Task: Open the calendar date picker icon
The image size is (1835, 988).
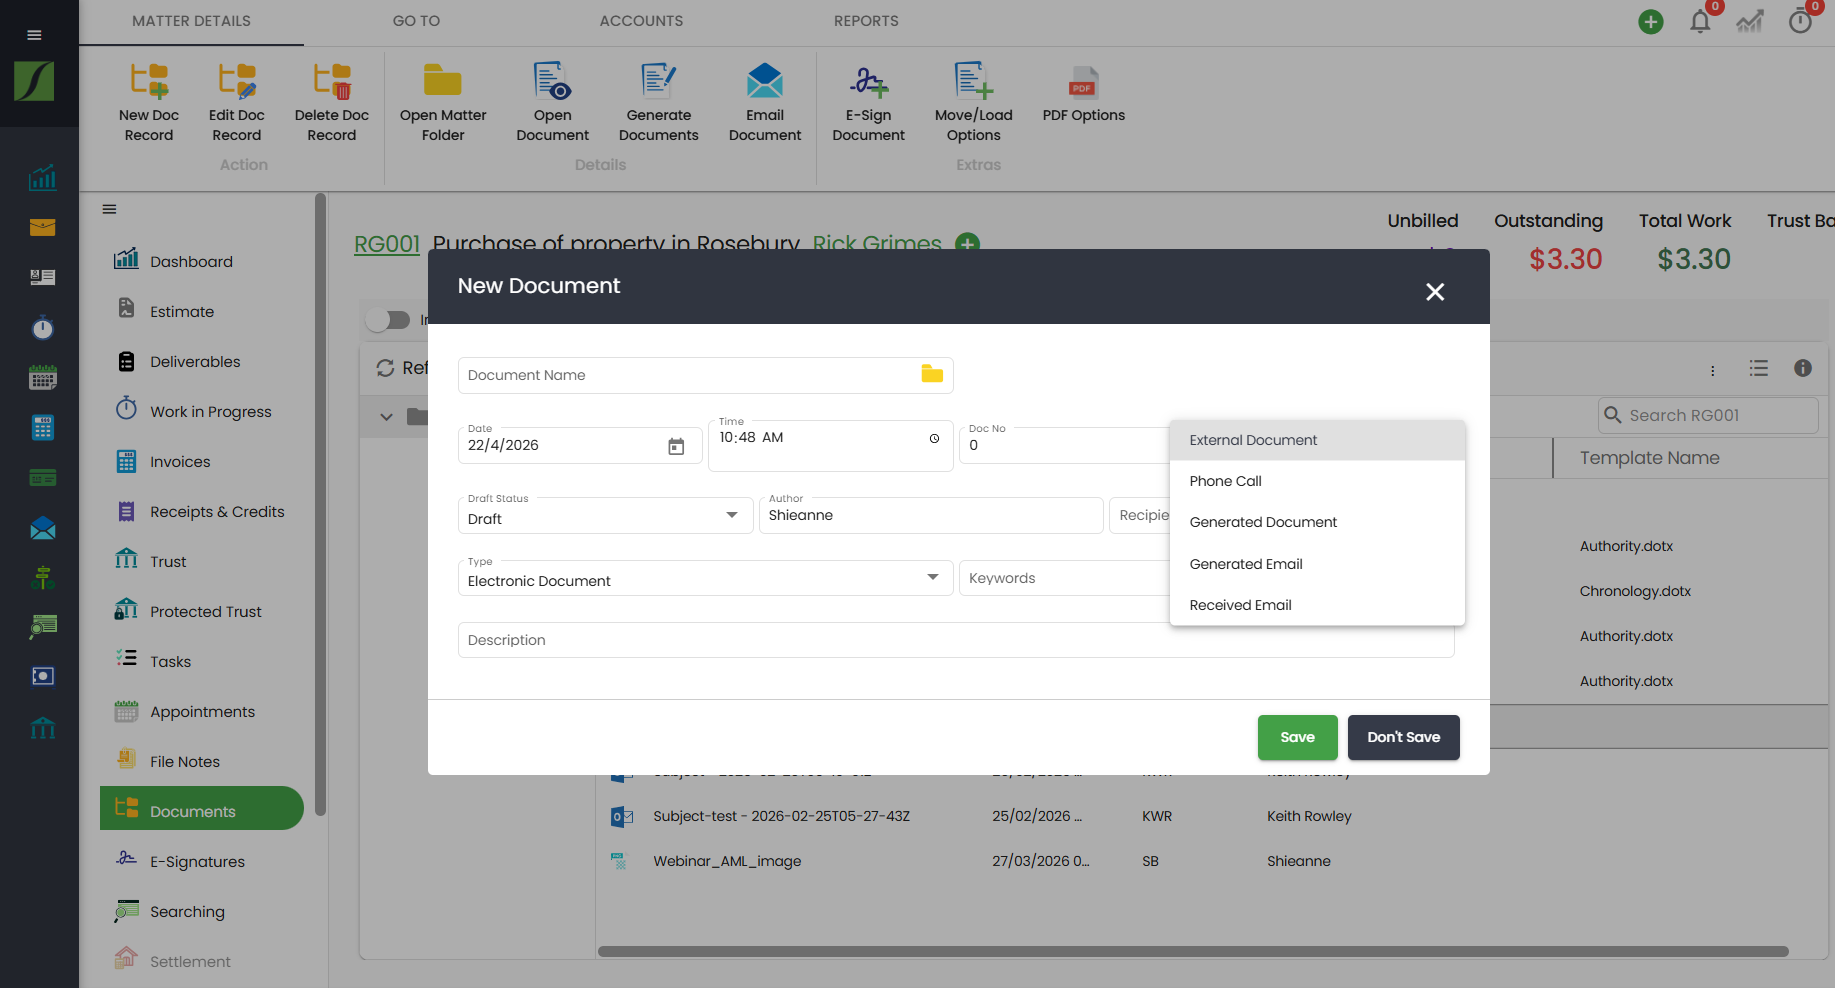Action: coord(676,446)
